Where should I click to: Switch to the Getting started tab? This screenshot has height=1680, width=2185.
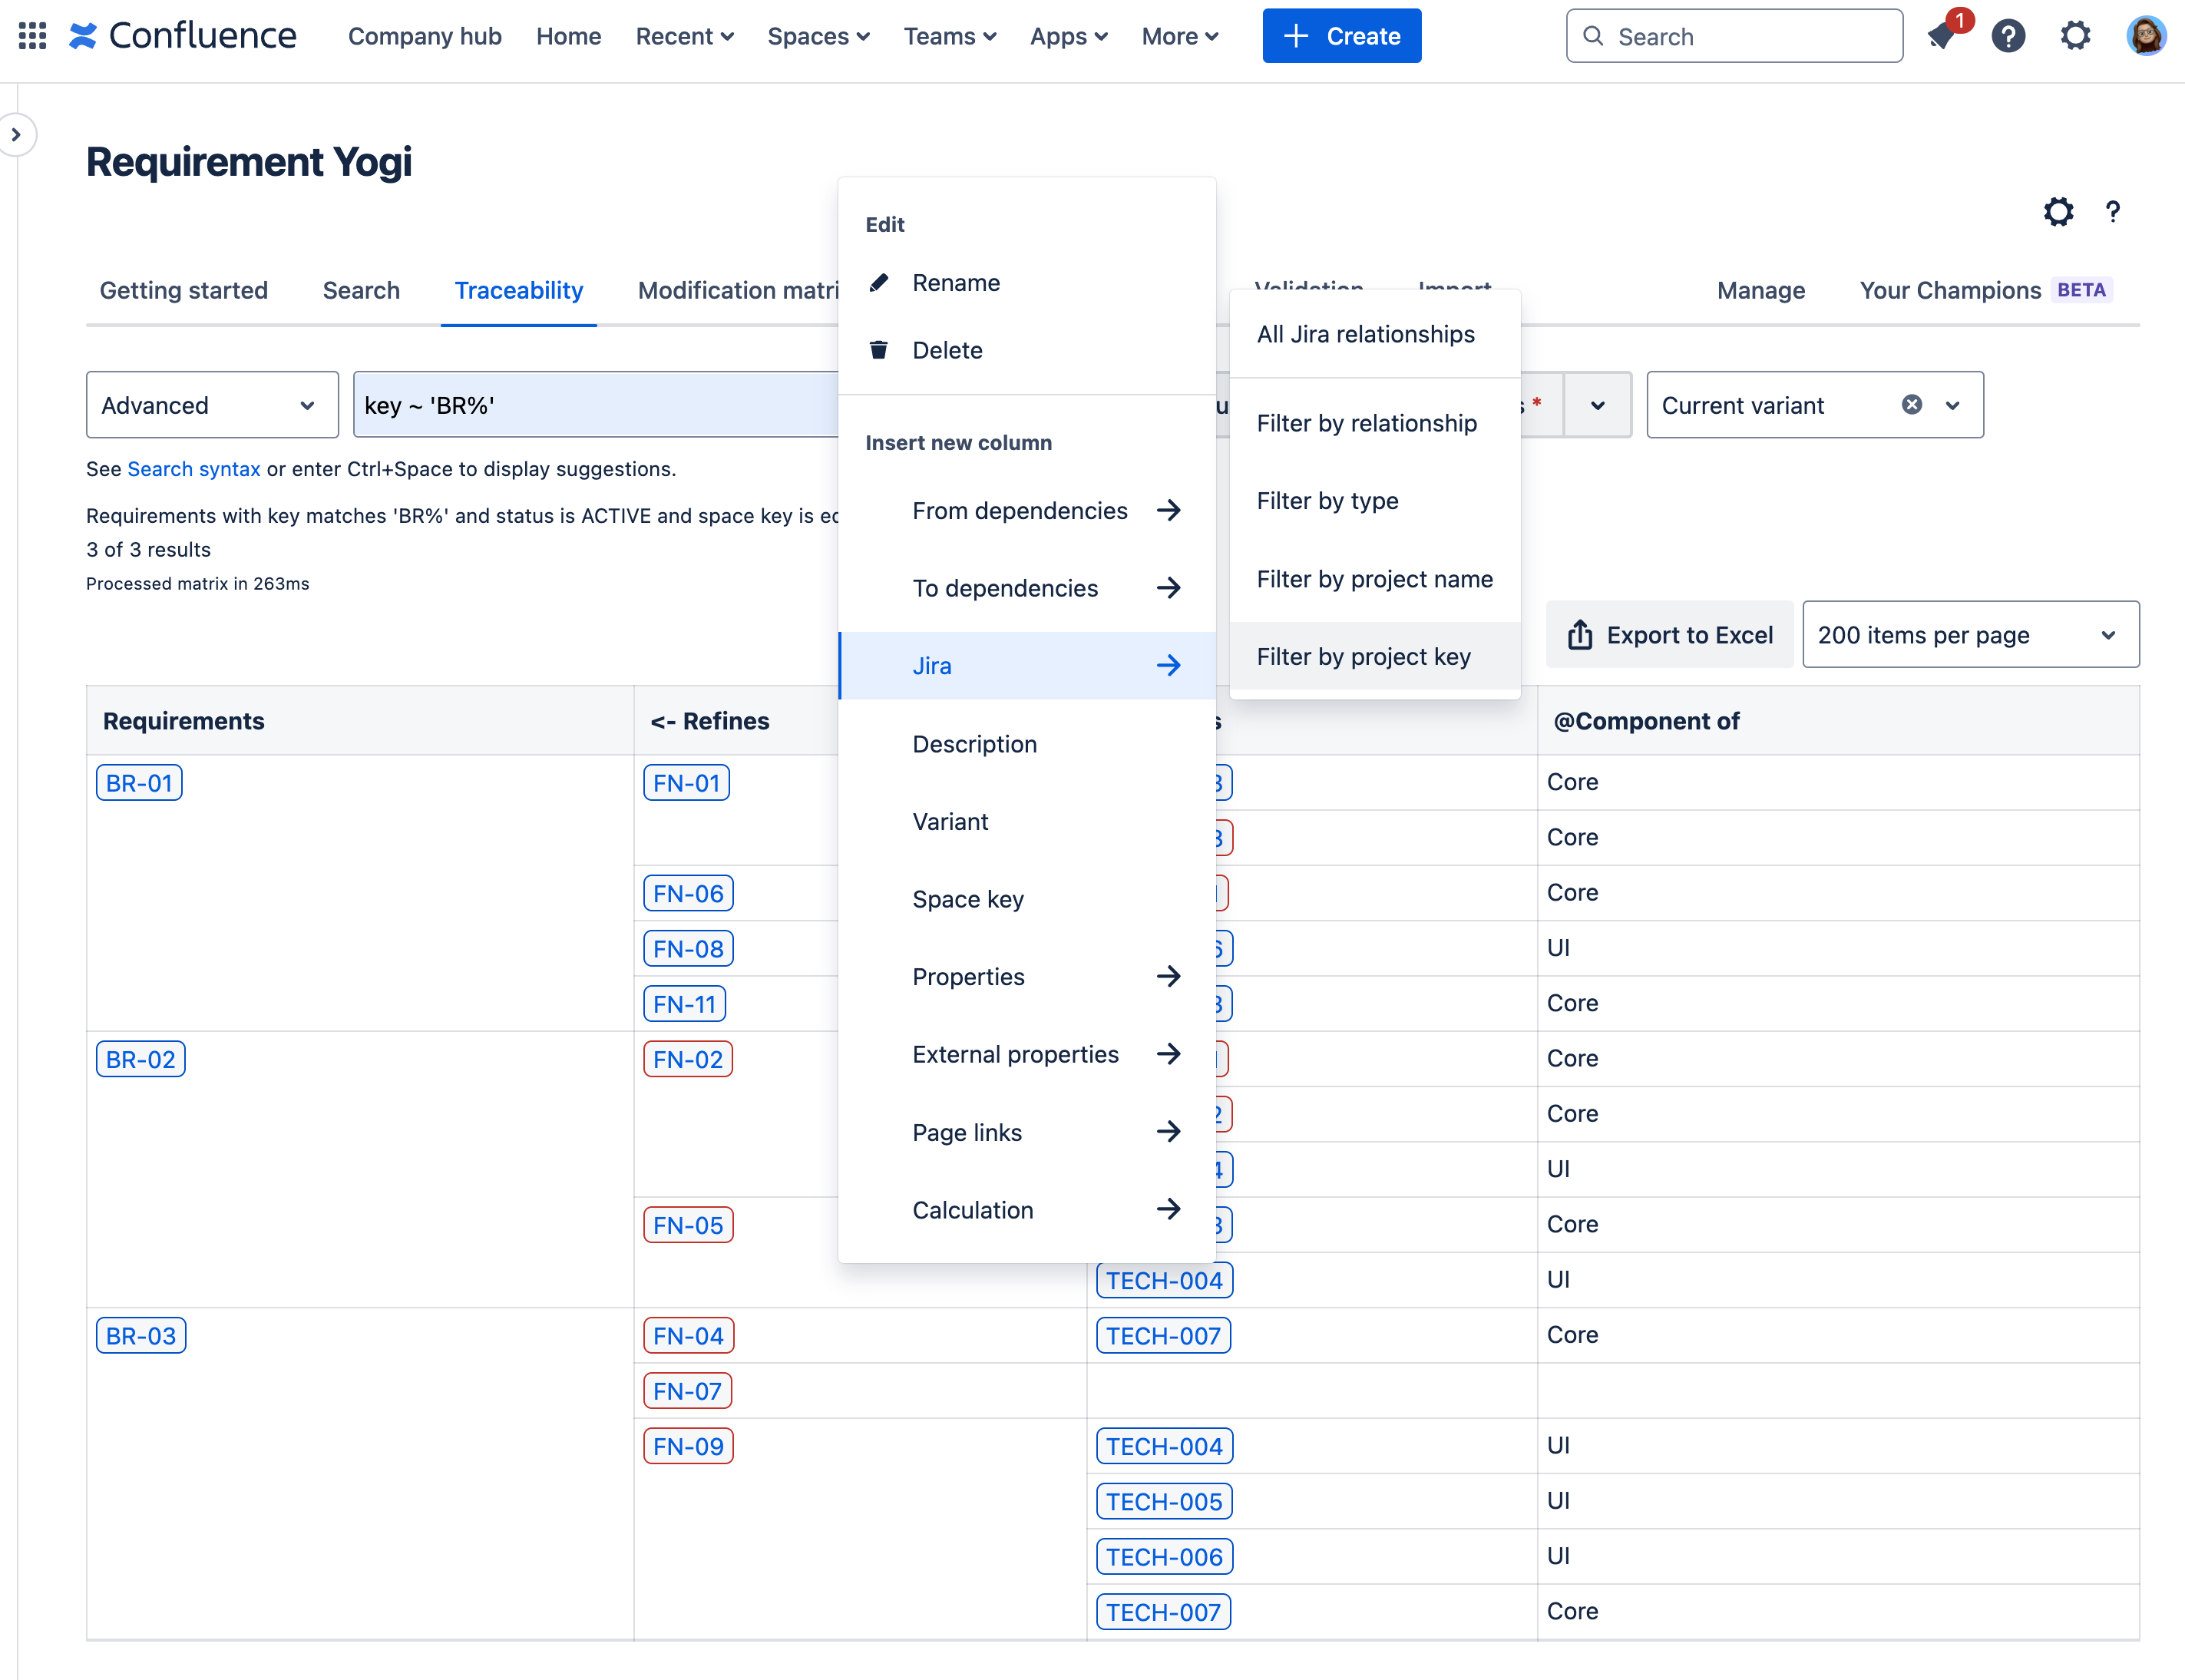(183, 290)
